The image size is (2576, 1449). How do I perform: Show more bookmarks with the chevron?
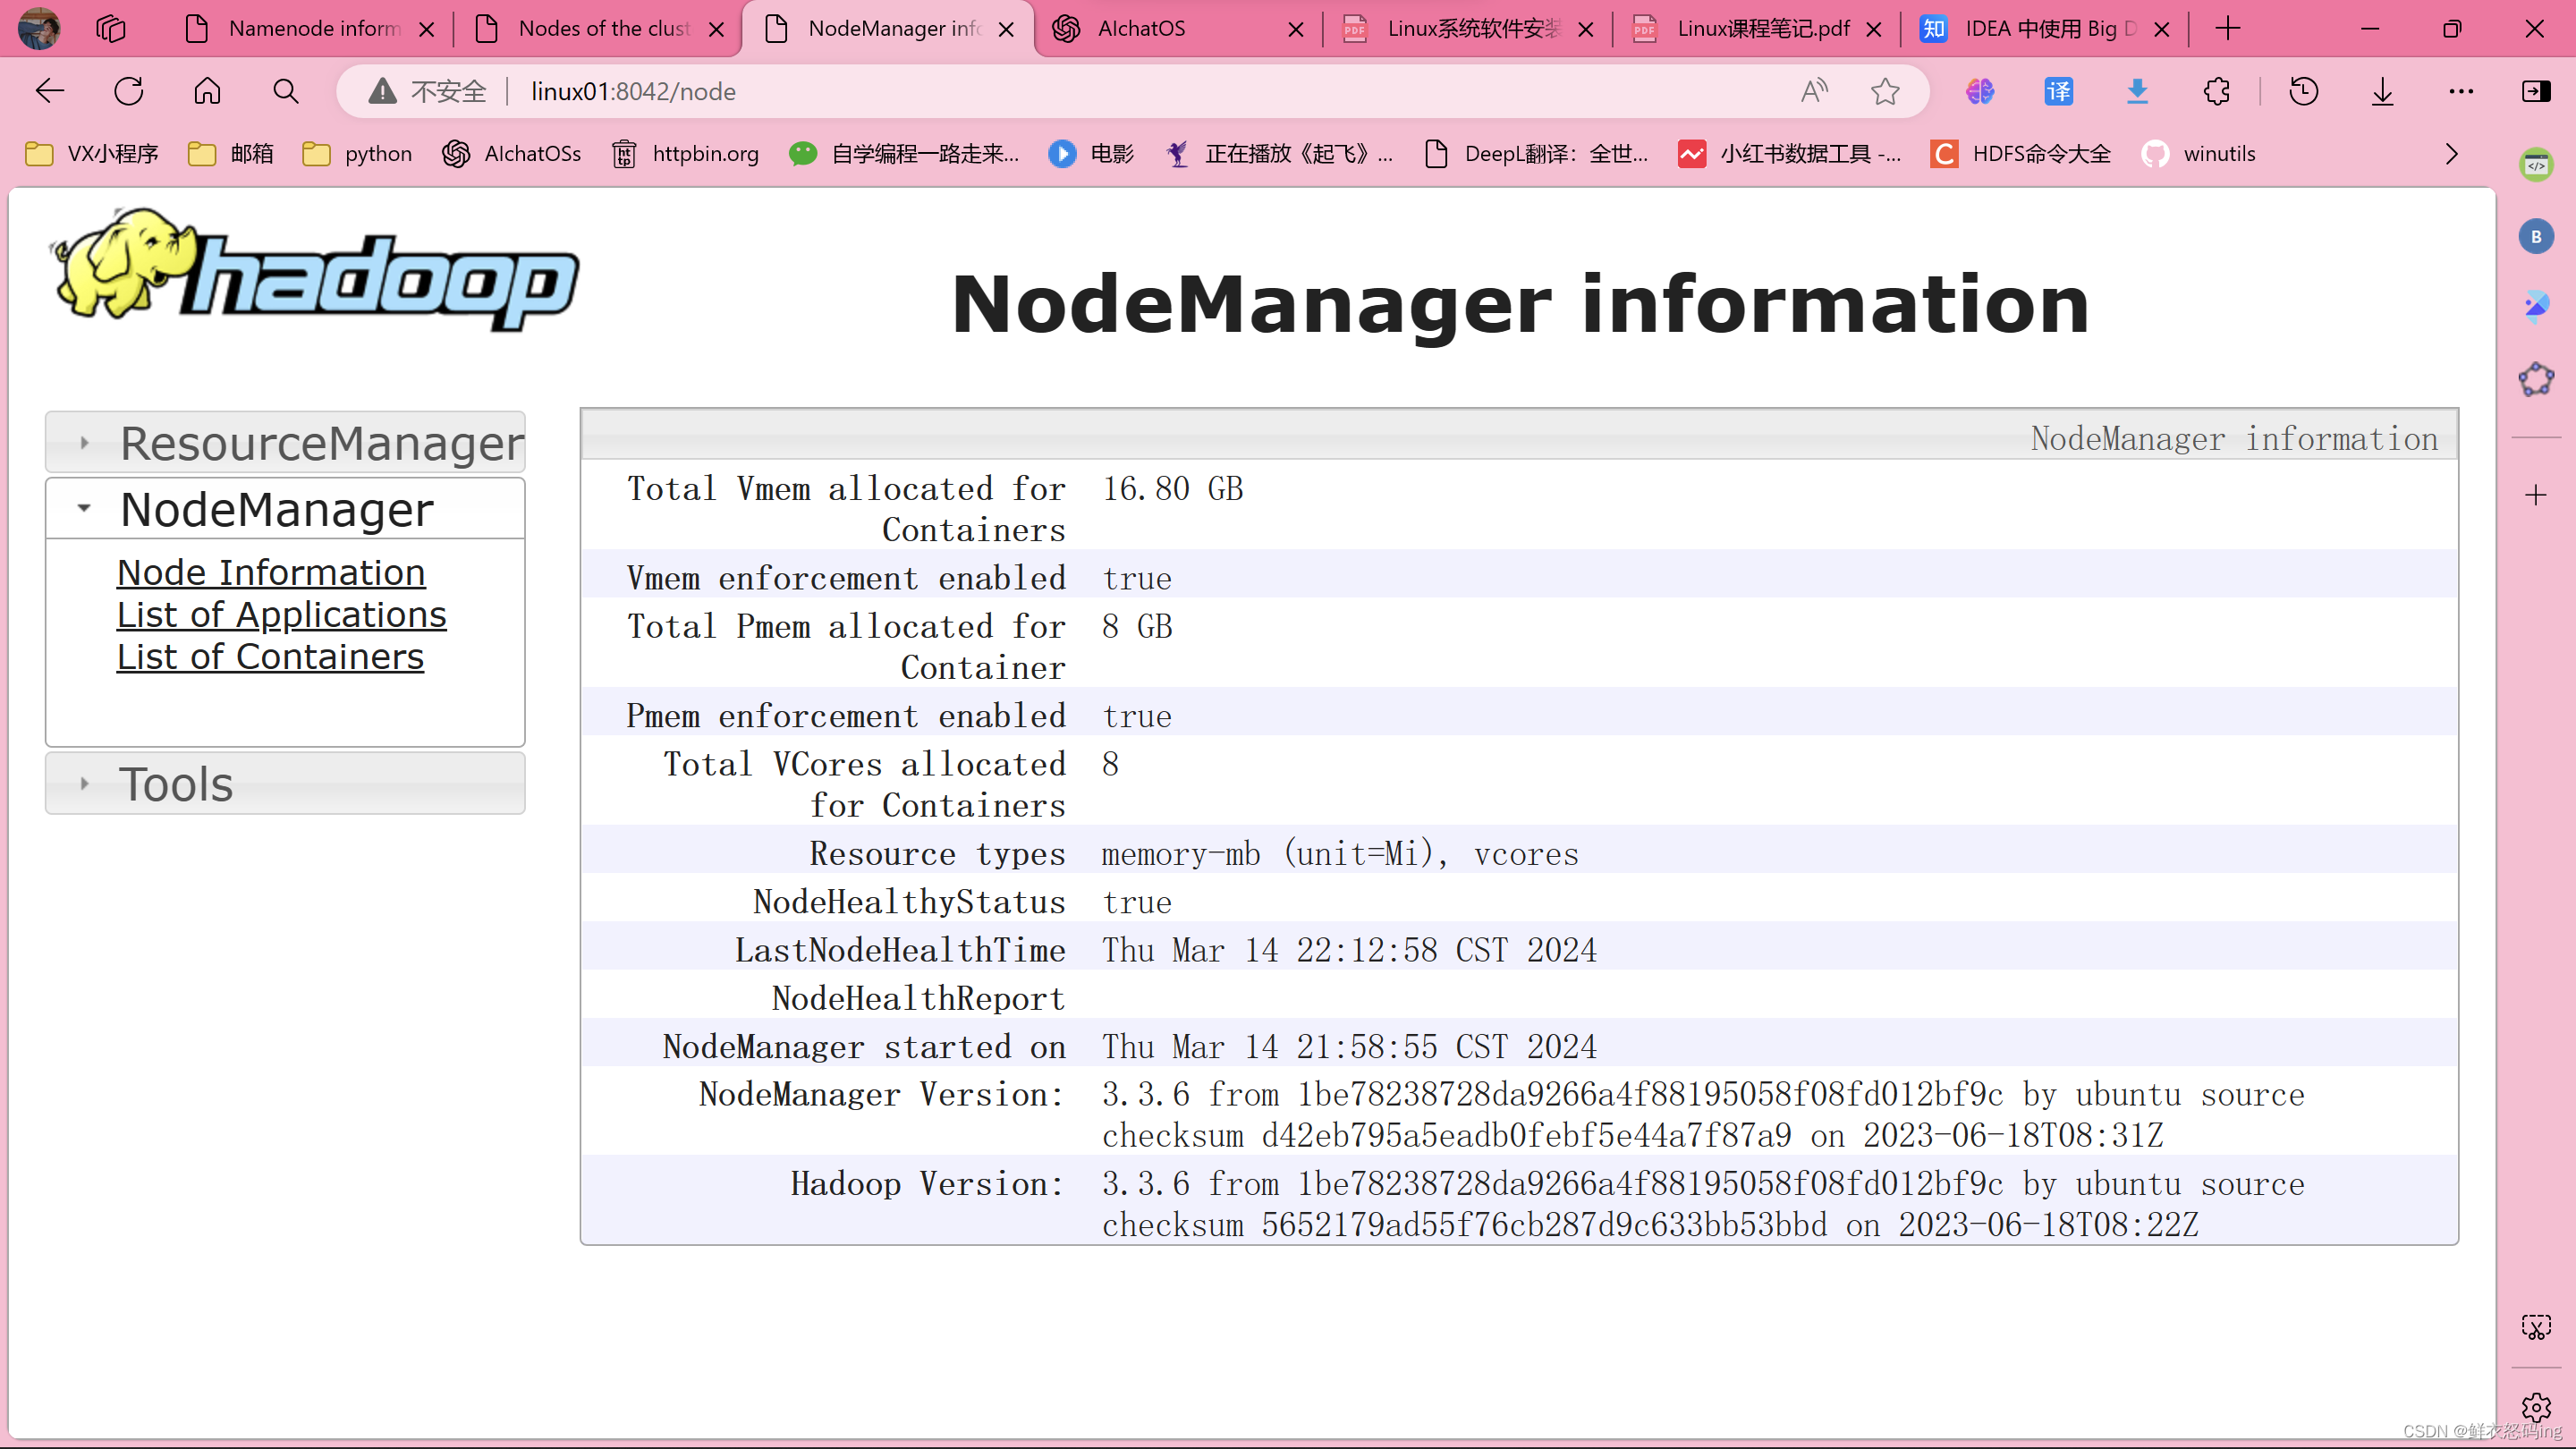(x=2451, y=154)
